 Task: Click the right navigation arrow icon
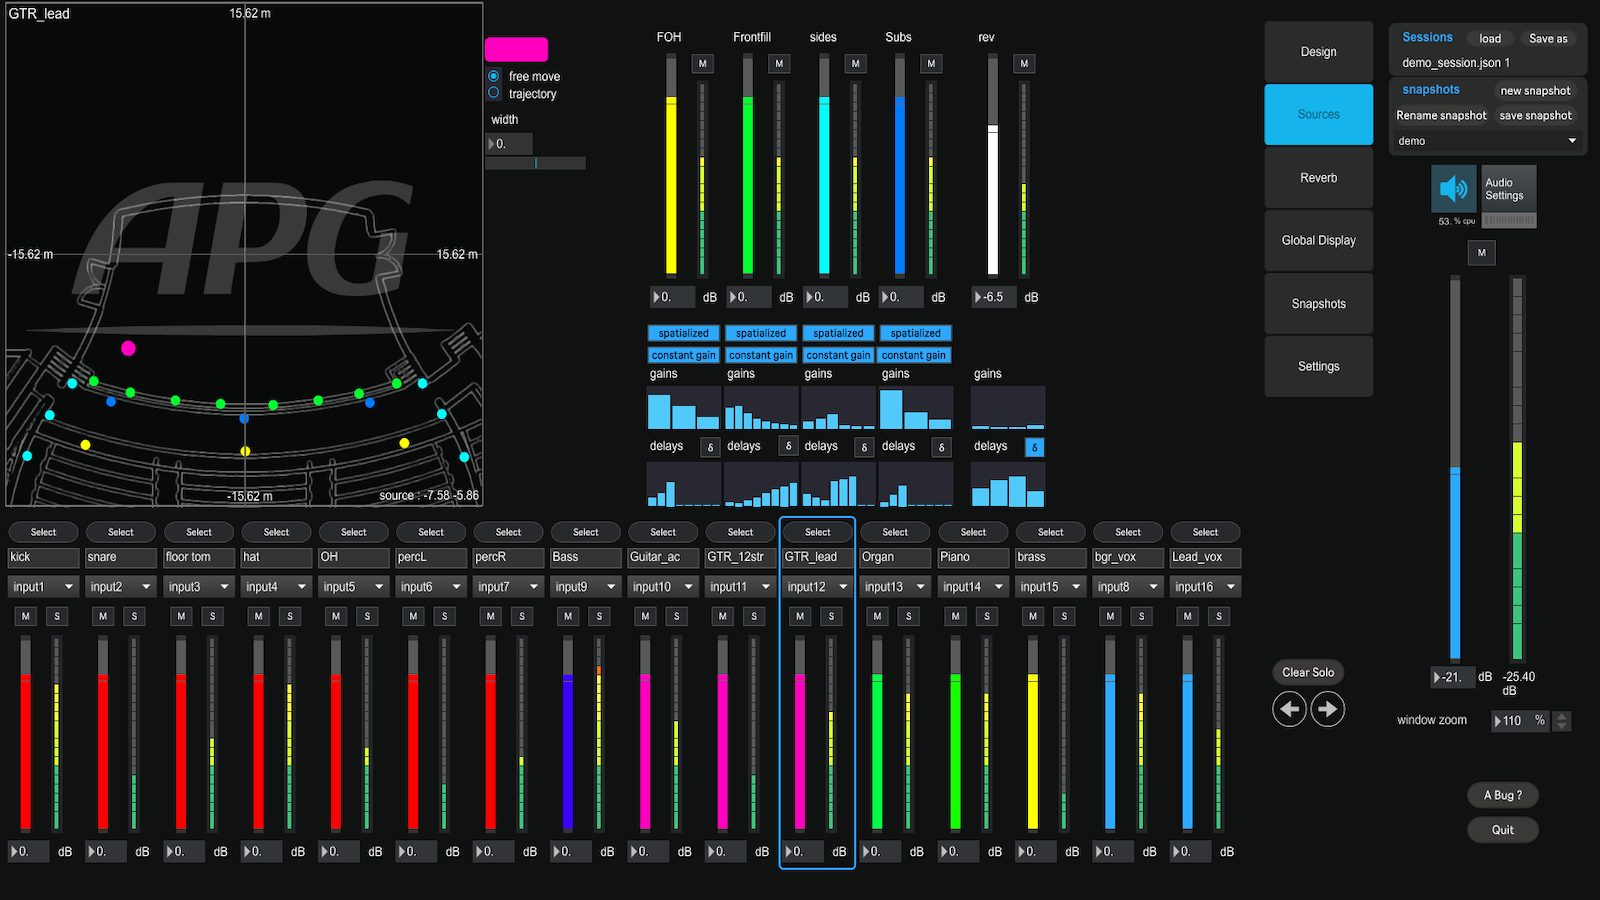1327,709
